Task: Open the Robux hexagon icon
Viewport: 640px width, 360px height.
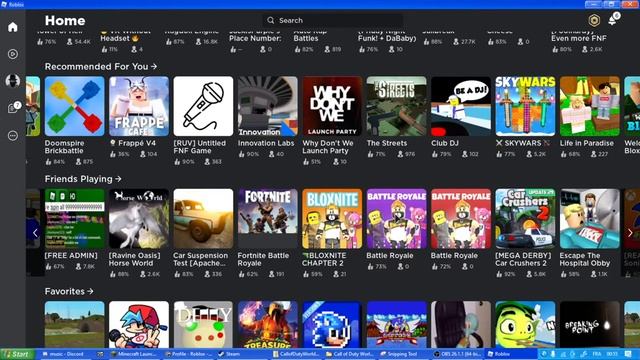Action: click(x=594, y=20)
